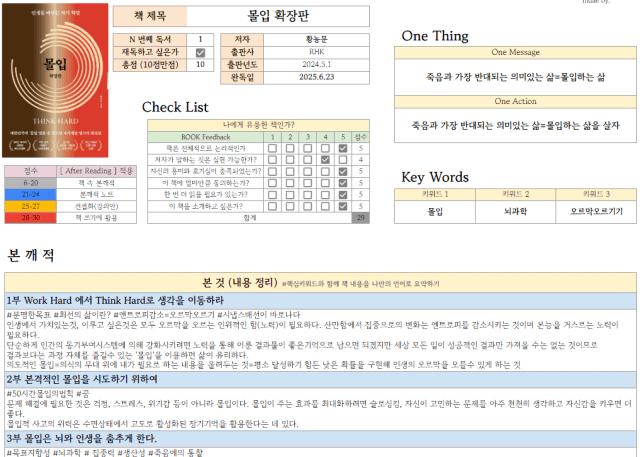Select the 3부 몰입은 뇌와 인생을 춤추게 한다 row
This screenshot has height=457, width=640.
[320, 439]
